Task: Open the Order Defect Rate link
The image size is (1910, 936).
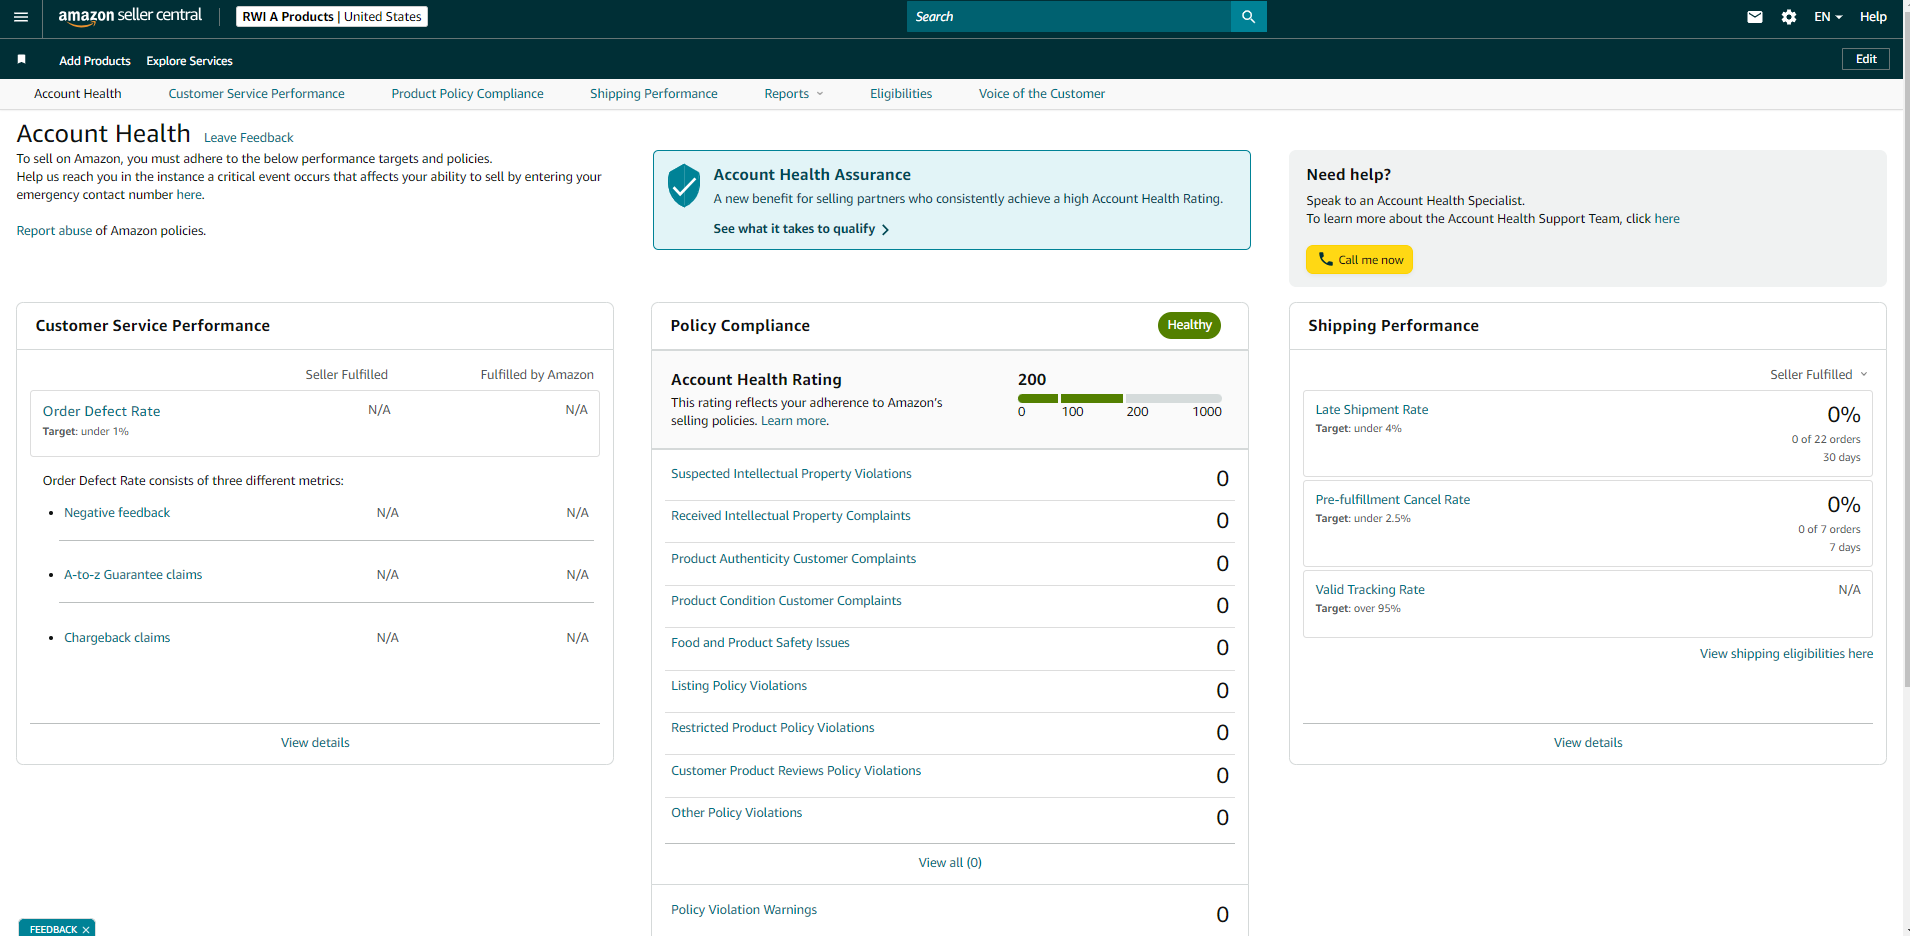Action: tap(101, 411)
